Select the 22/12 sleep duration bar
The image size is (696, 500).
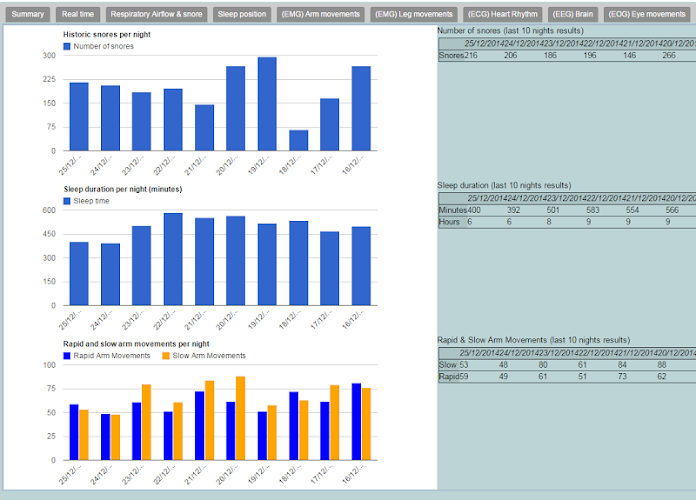(173, 259)
